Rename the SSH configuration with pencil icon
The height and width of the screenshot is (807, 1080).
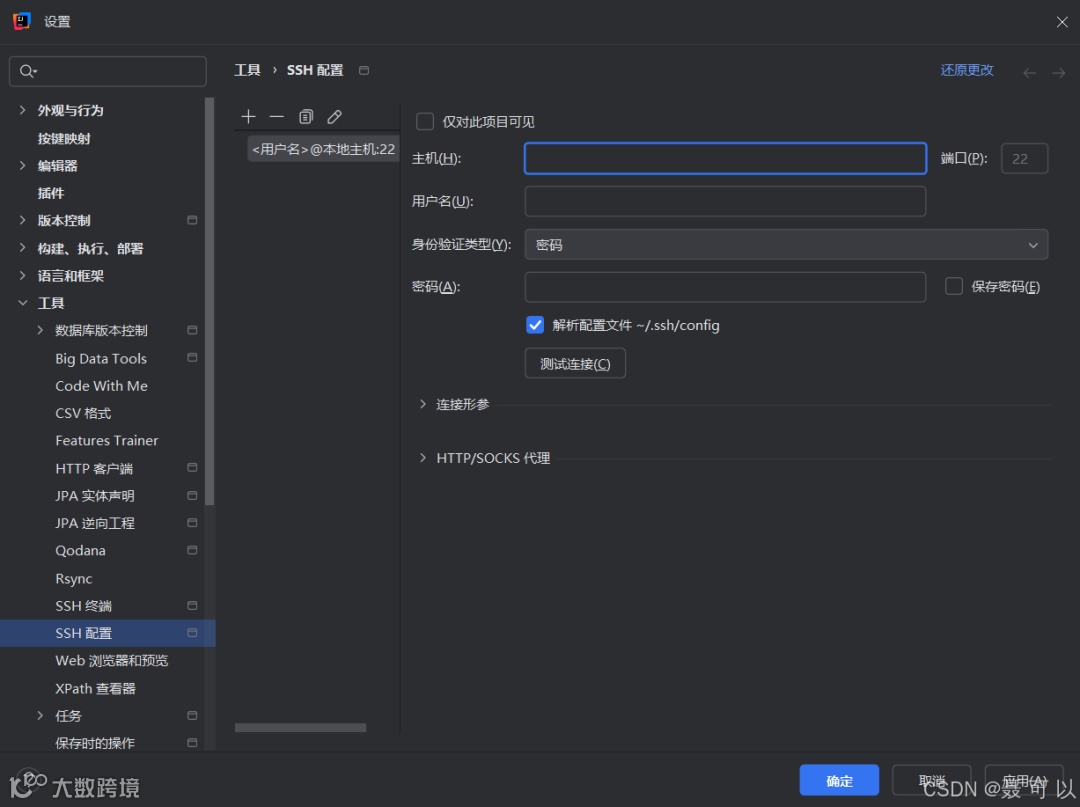tap(335, 116)
